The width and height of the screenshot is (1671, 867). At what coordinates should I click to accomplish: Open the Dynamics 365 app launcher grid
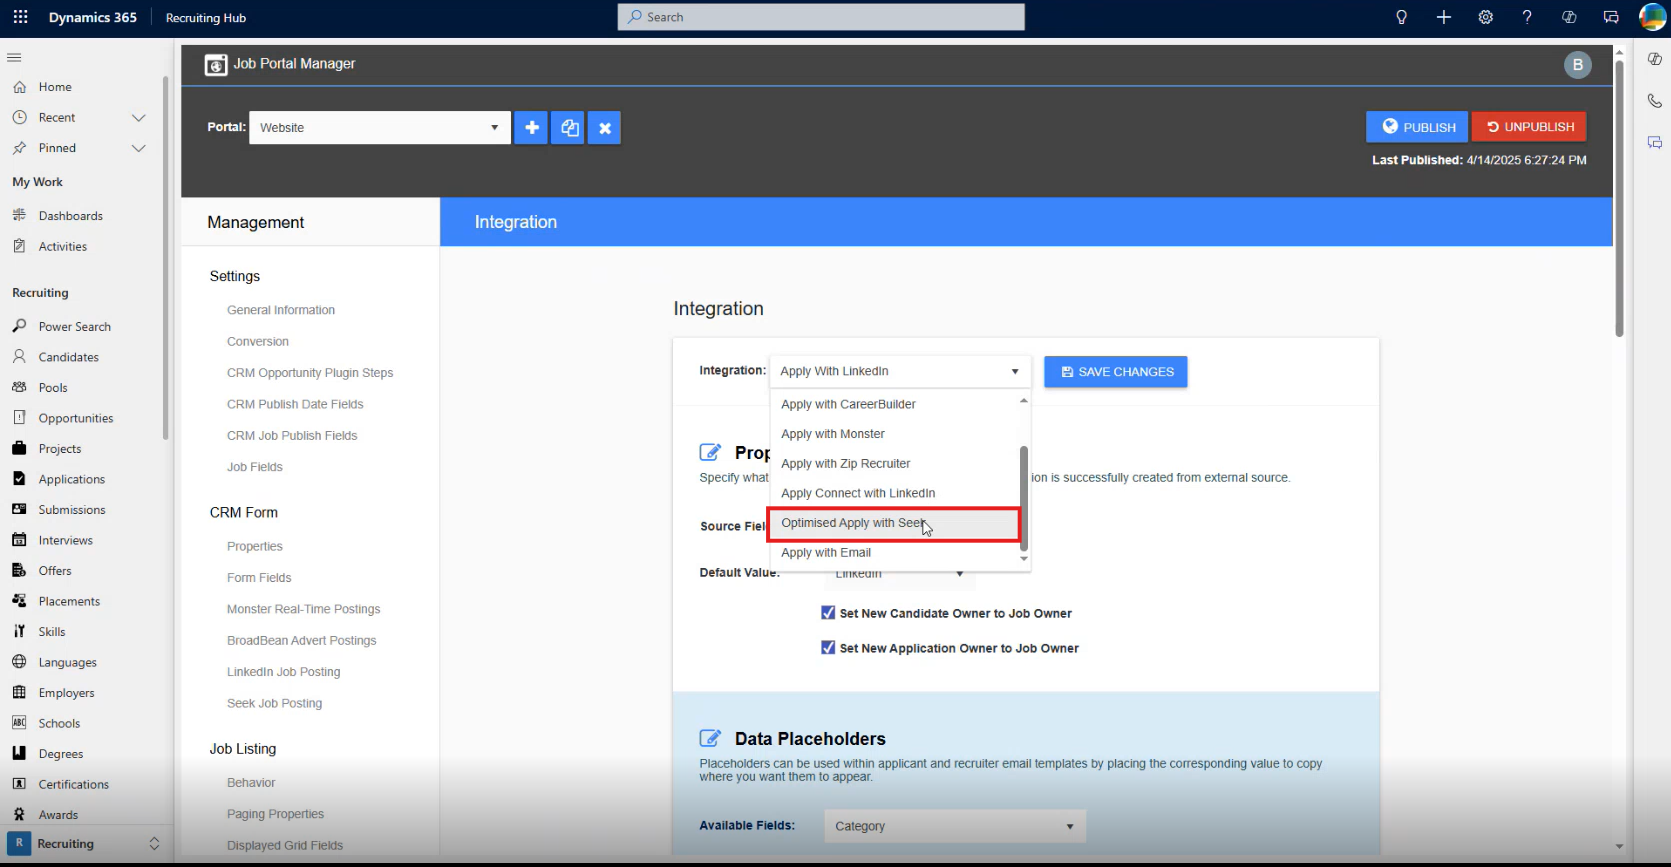pyautogui.click(x=20, y=17)
